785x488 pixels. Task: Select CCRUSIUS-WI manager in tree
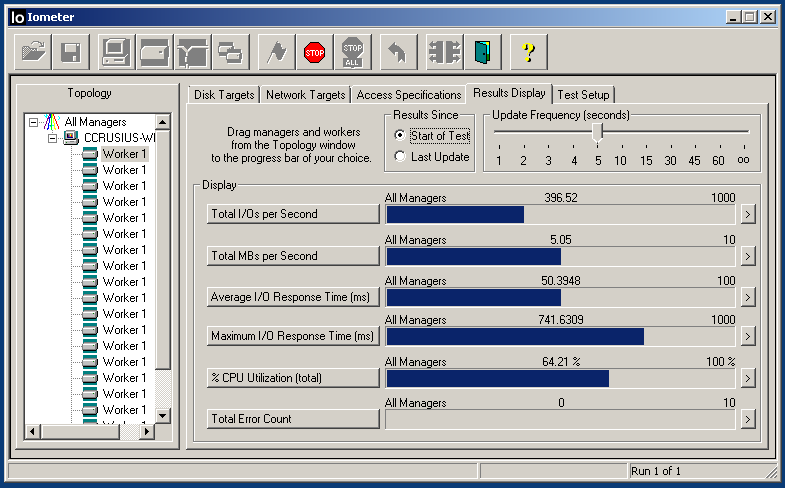tap(119, 138)
